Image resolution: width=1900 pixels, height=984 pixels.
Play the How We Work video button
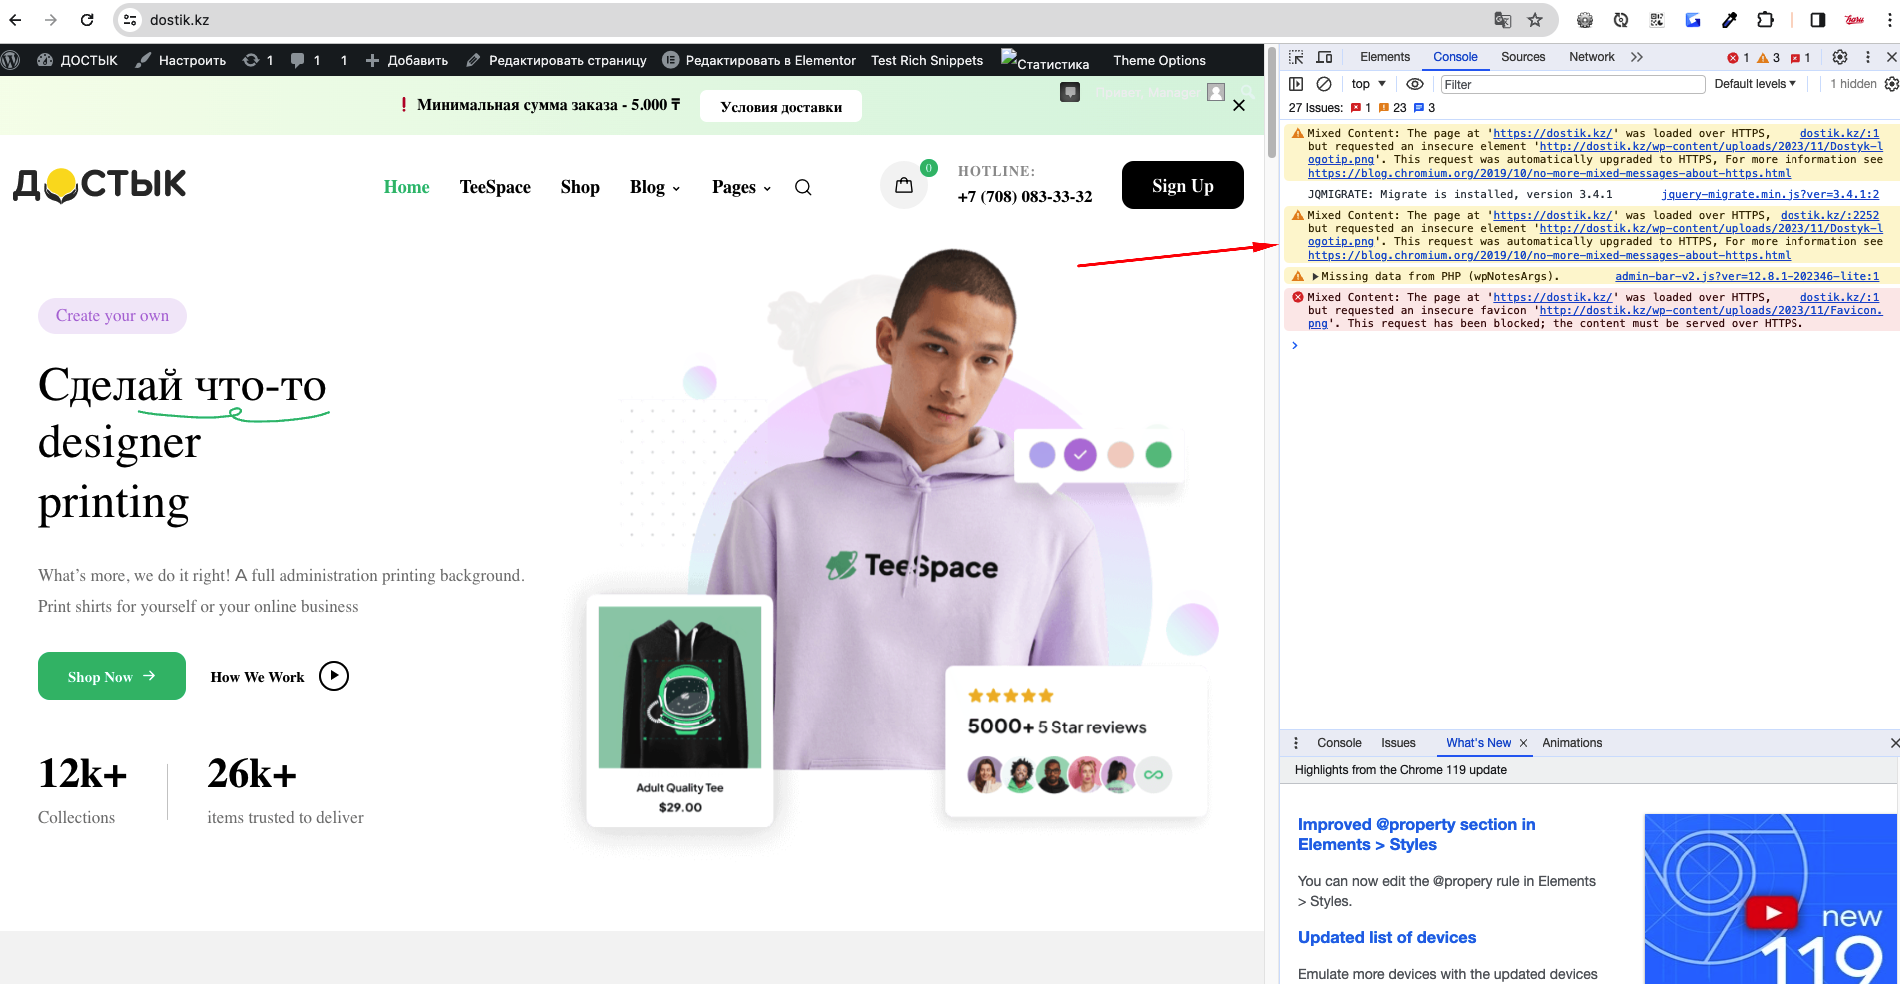[x=334, y=676]
